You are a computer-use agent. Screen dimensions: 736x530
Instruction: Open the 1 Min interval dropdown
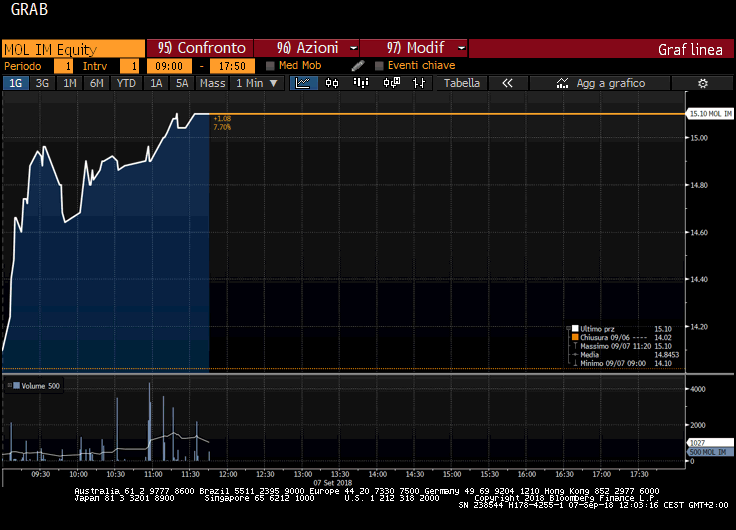pyautogui.click(x=256, y=83)
